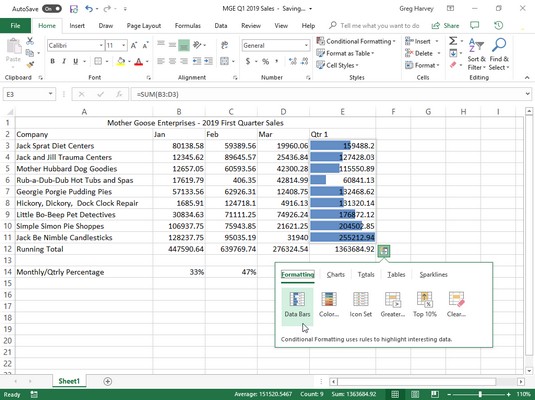Apply Percent Style format
This screenshot has width=535, height=400.
[265, 62]
